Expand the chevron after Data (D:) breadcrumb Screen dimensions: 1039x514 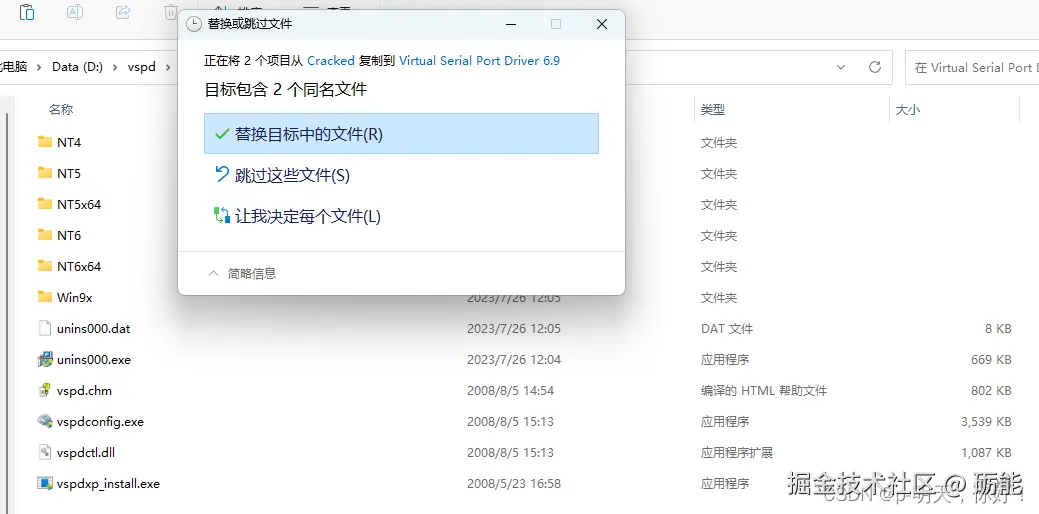click(x=115, y=67)
